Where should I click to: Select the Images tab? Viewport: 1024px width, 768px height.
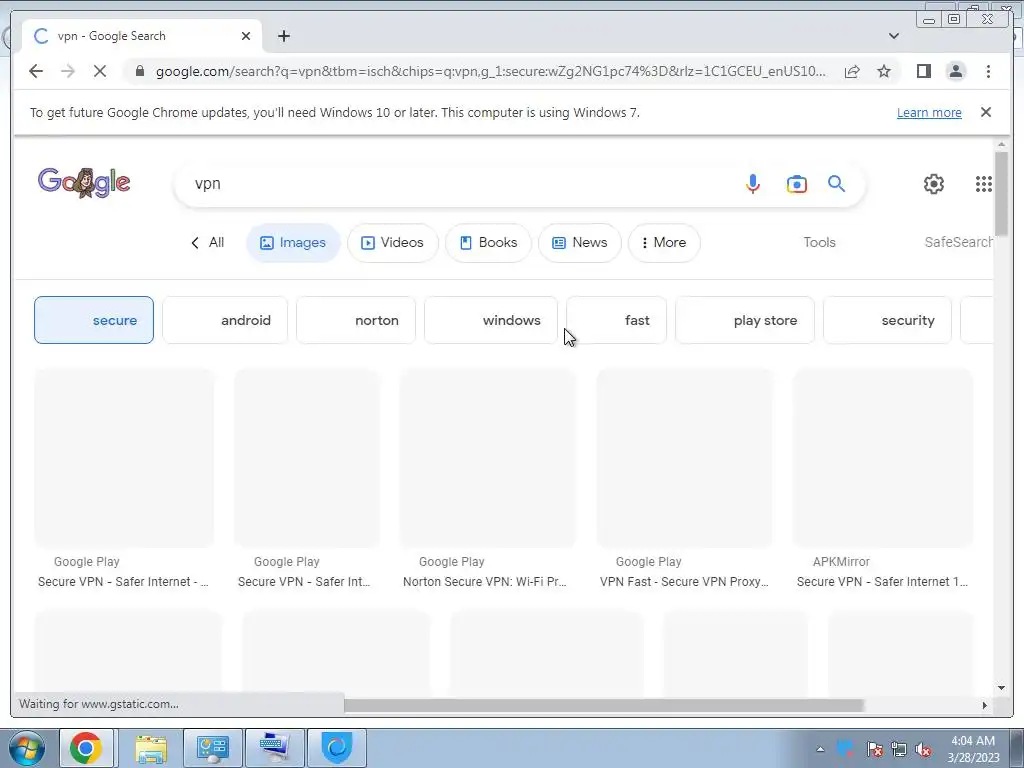tap(293, 243)
